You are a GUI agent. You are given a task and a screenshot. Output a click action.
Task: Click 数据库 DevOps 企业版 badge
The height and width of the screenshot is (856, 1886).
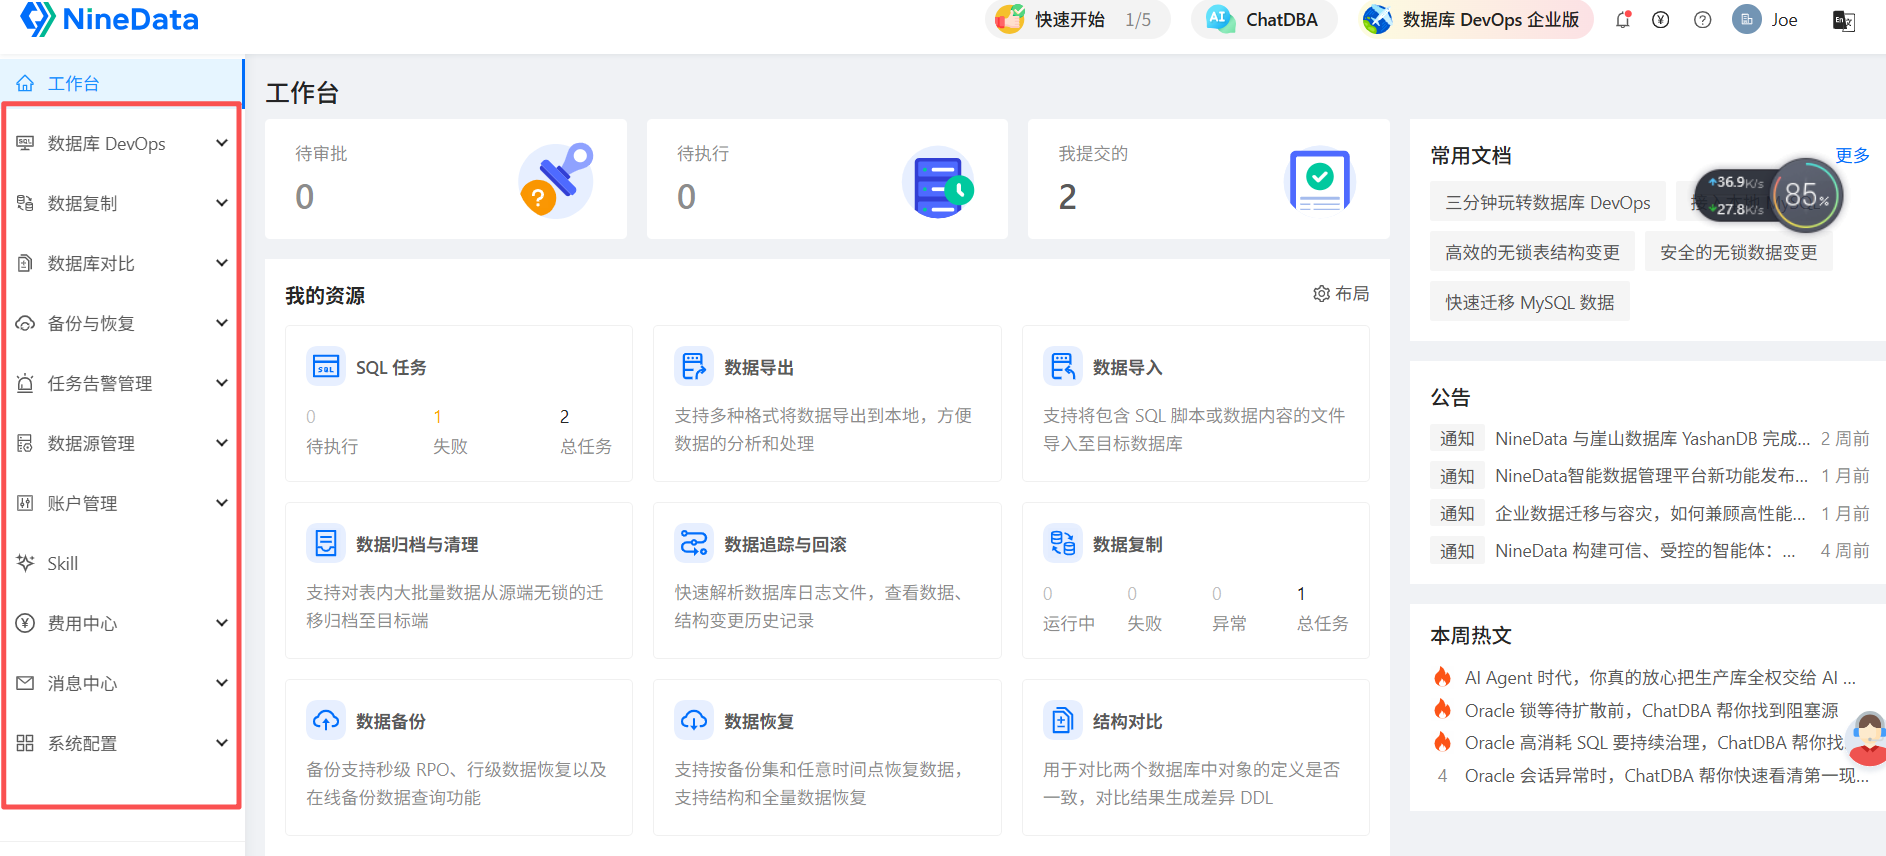click(x=1475, y=19)
